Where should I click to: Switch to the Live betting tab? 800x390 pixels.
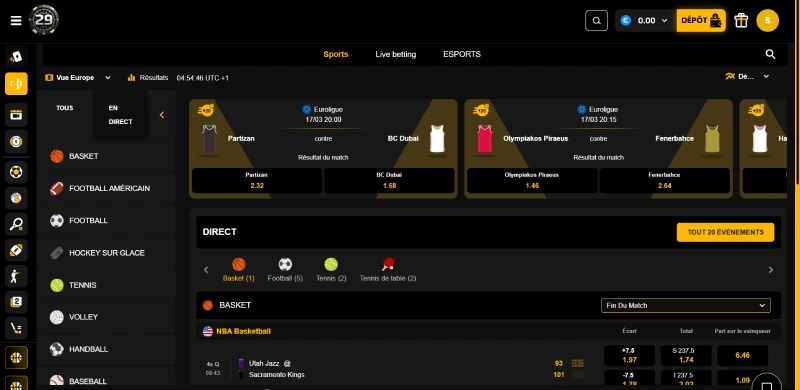click(x=395, y=54)
